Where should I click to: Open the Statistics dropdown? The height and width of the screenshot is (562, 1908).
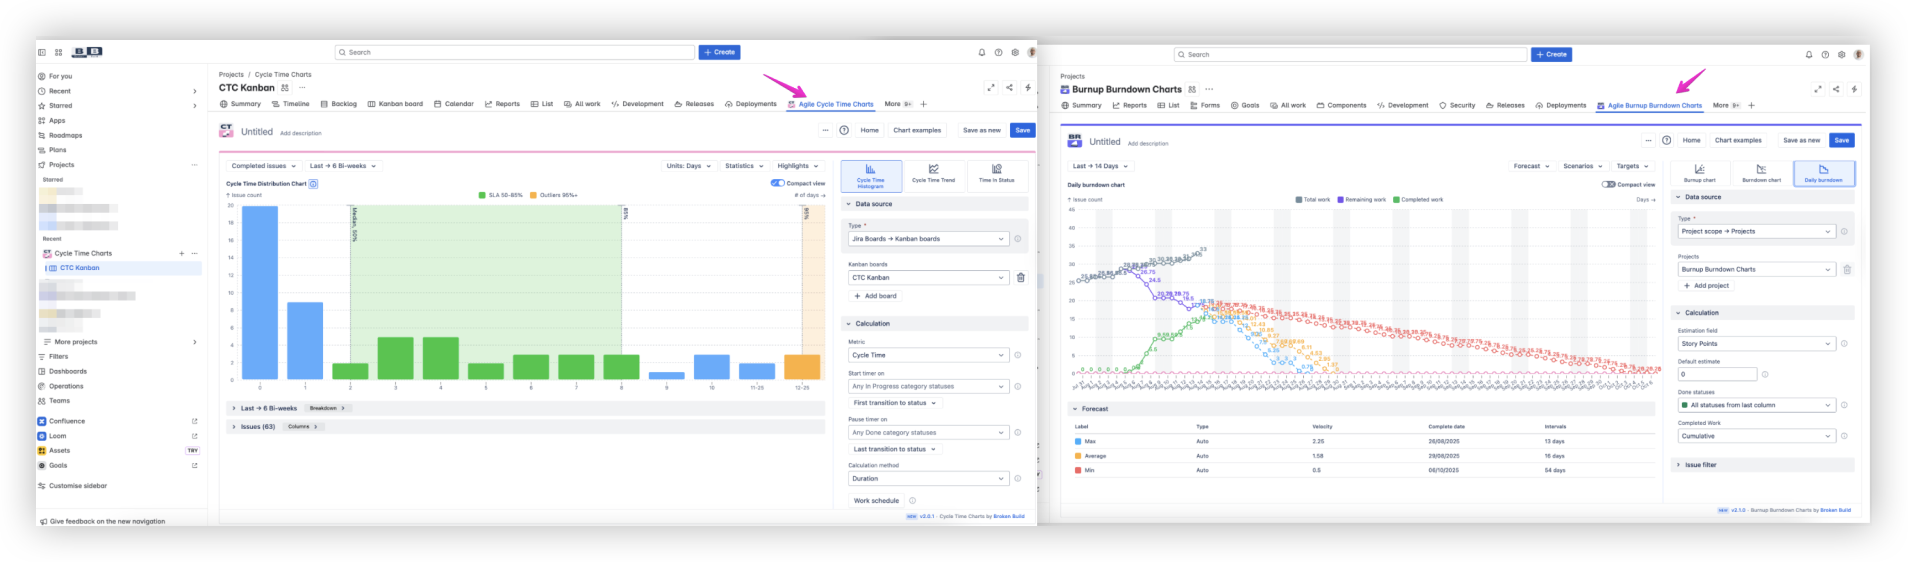[x=743, y=166]
